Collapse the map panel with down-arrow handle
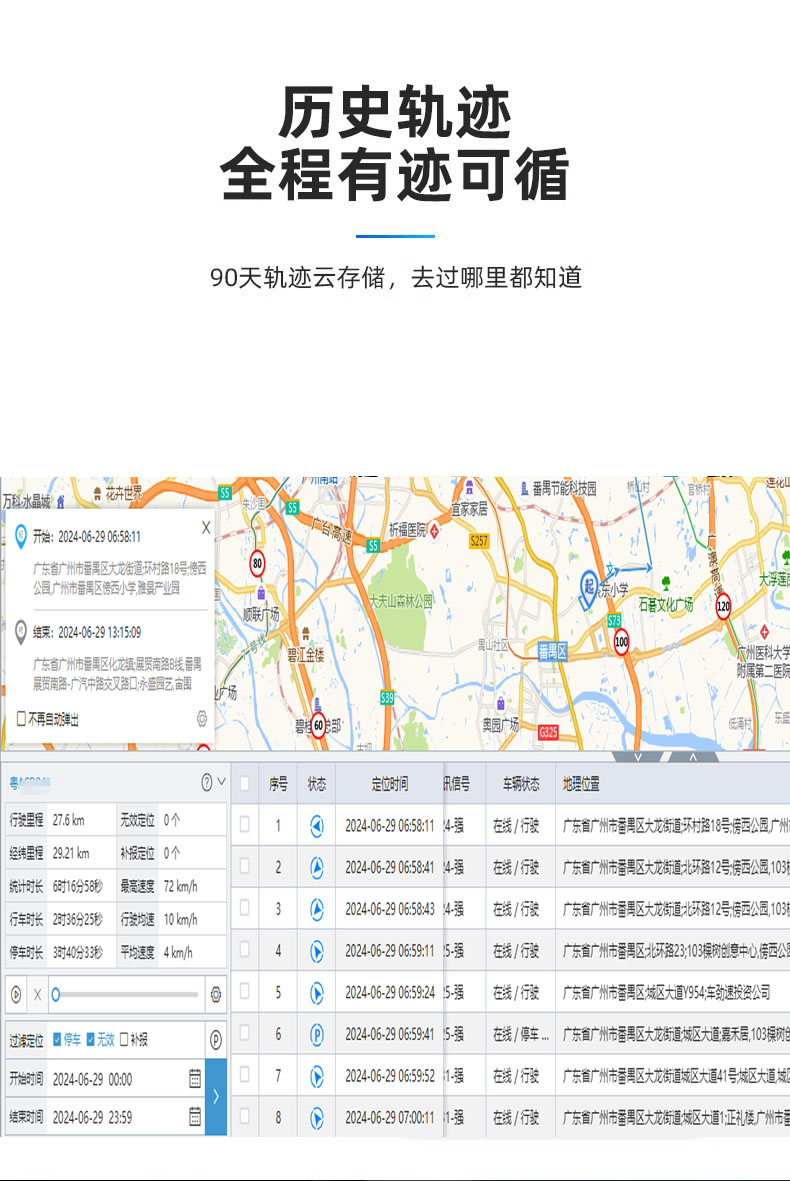Viewport: 790px width, 1181px height. [638, 757]
